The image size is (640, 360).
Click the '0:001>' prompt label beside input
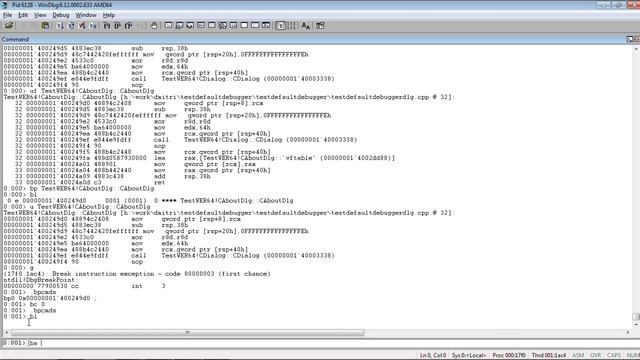click(14, 343)
